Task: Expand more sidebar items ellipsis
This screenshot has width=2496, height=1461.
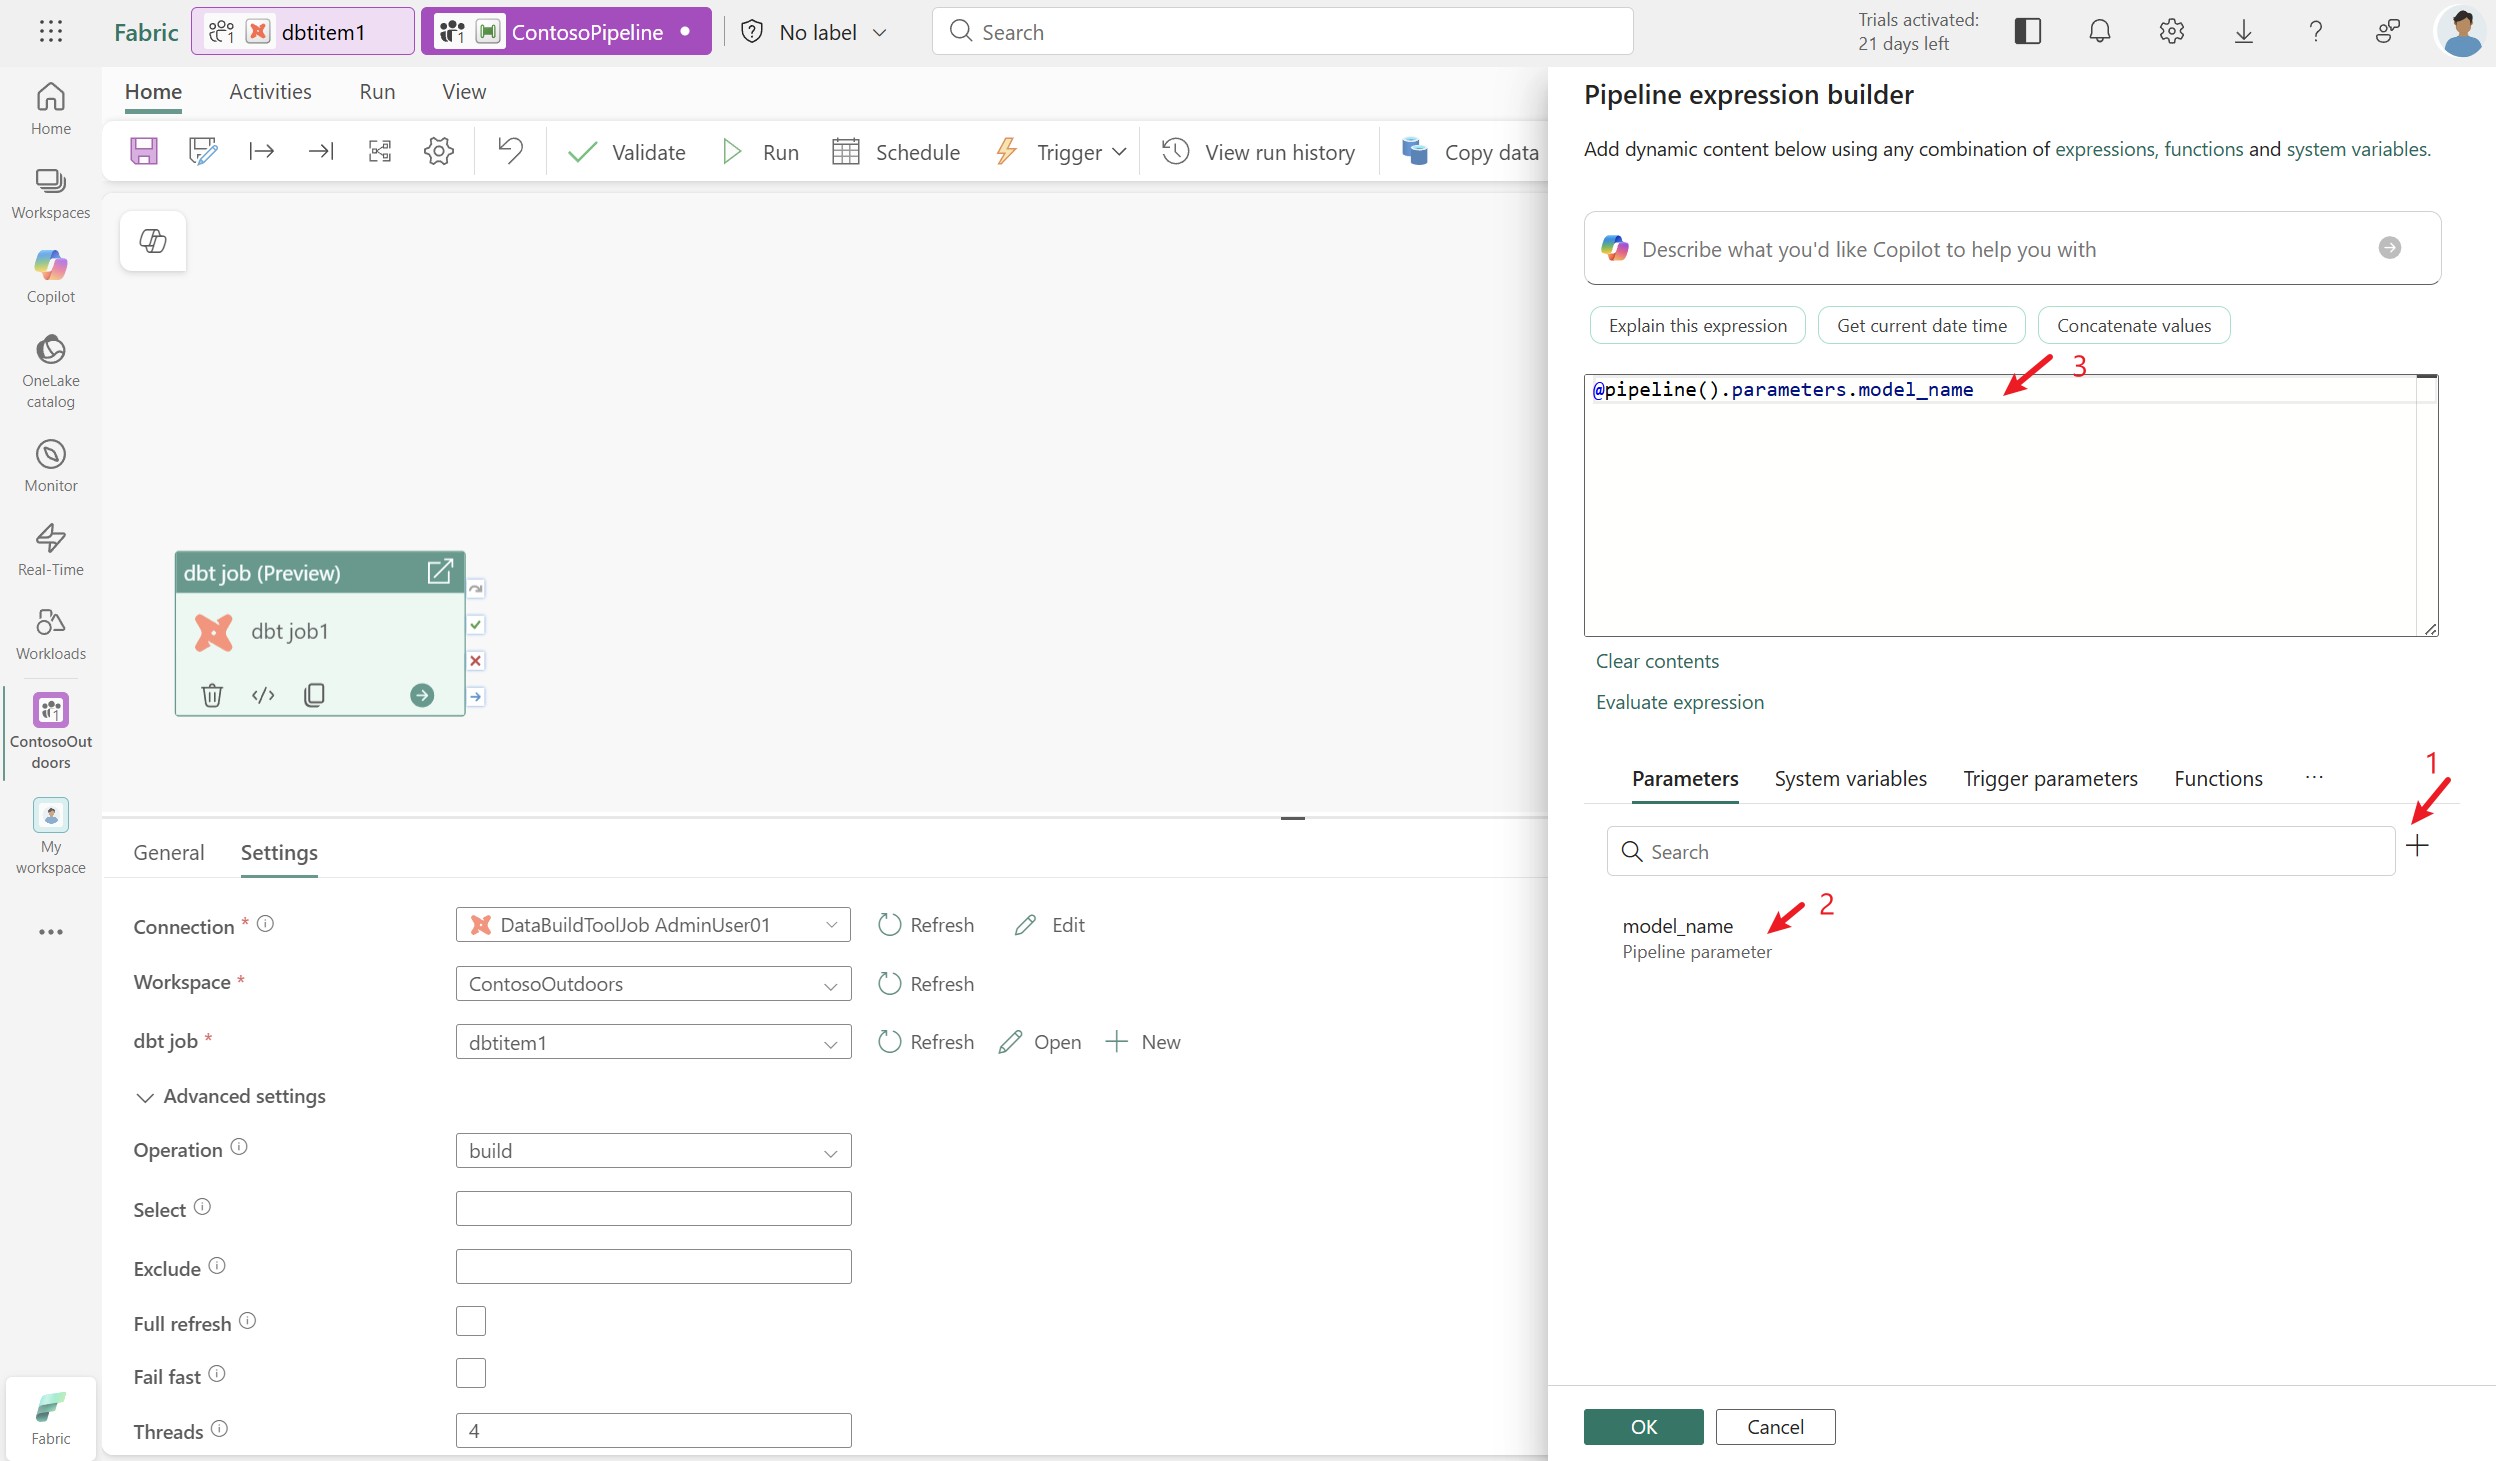Action: tap(51, 932)
